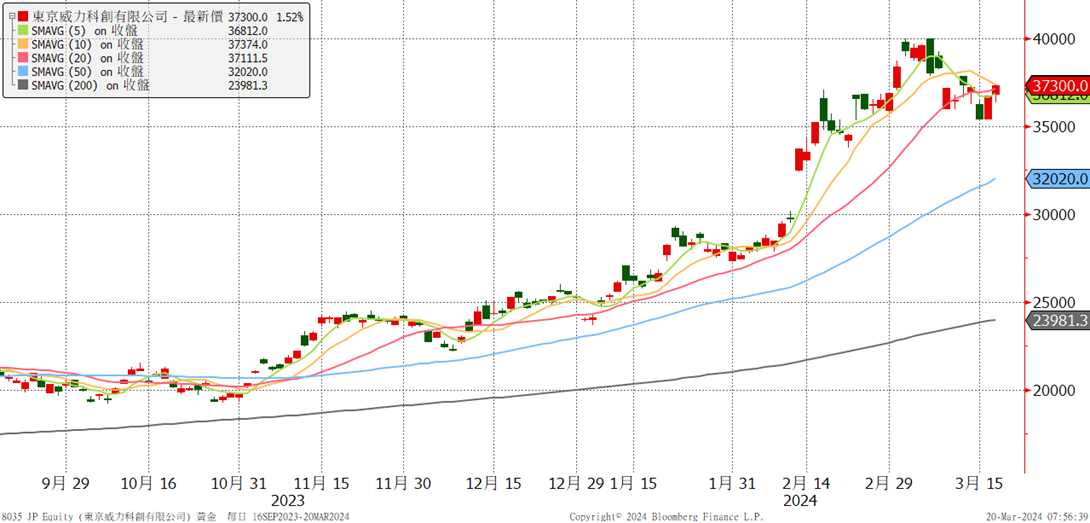This screenshot has width=1090, height=523.
Task: Click the 1月 31 date axis label
Action: (733, 483)
